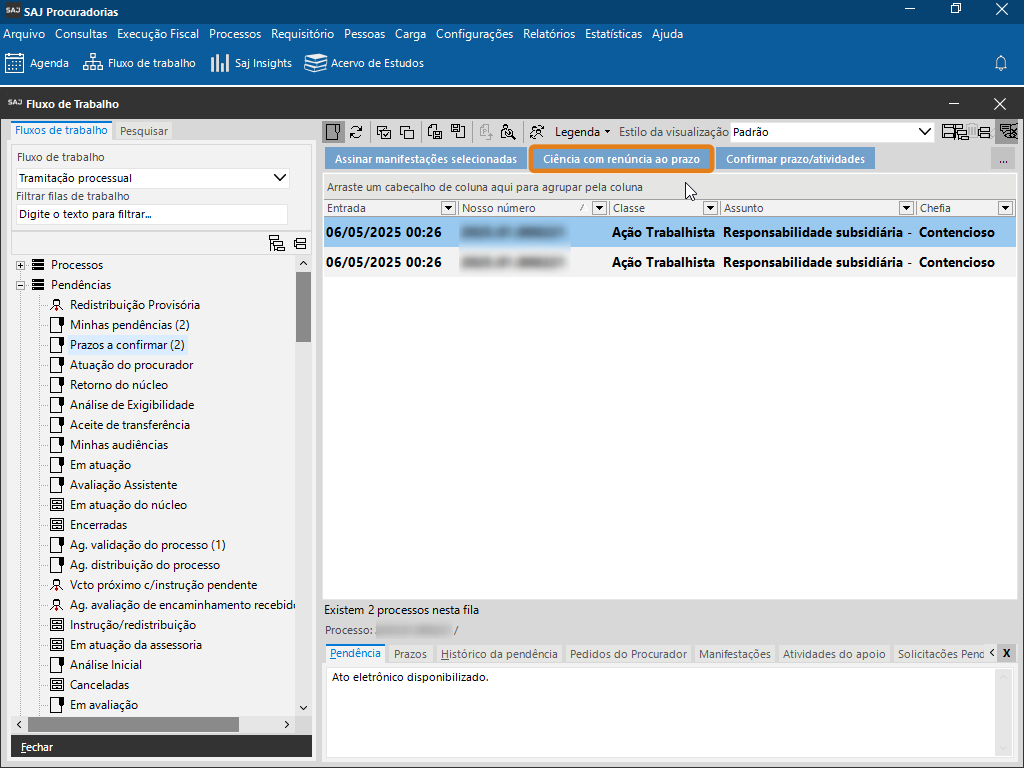1024x768 pixels.
Task: Open Entrada column filter arrow
Action: click(x=448, y=208)
